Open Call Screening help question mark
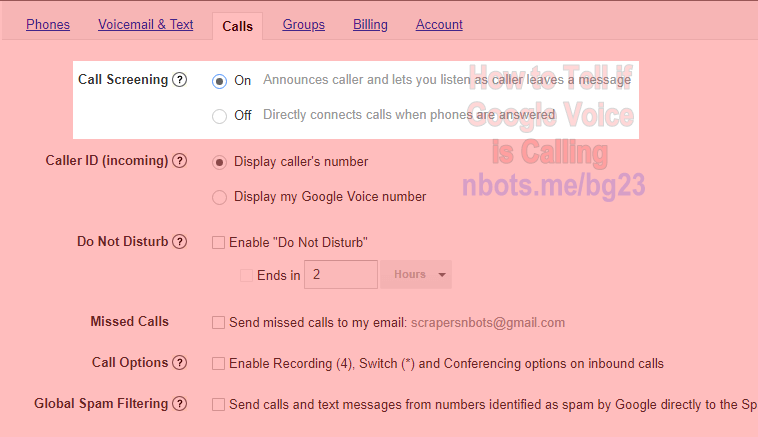Image resolution: width=758 pixels, height=437 pixels. point(179,79)
